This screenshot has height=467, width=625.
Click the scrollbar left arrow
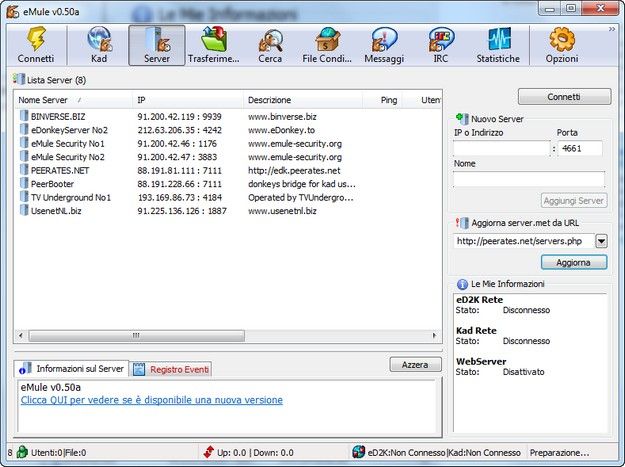(x=21, y=336)
